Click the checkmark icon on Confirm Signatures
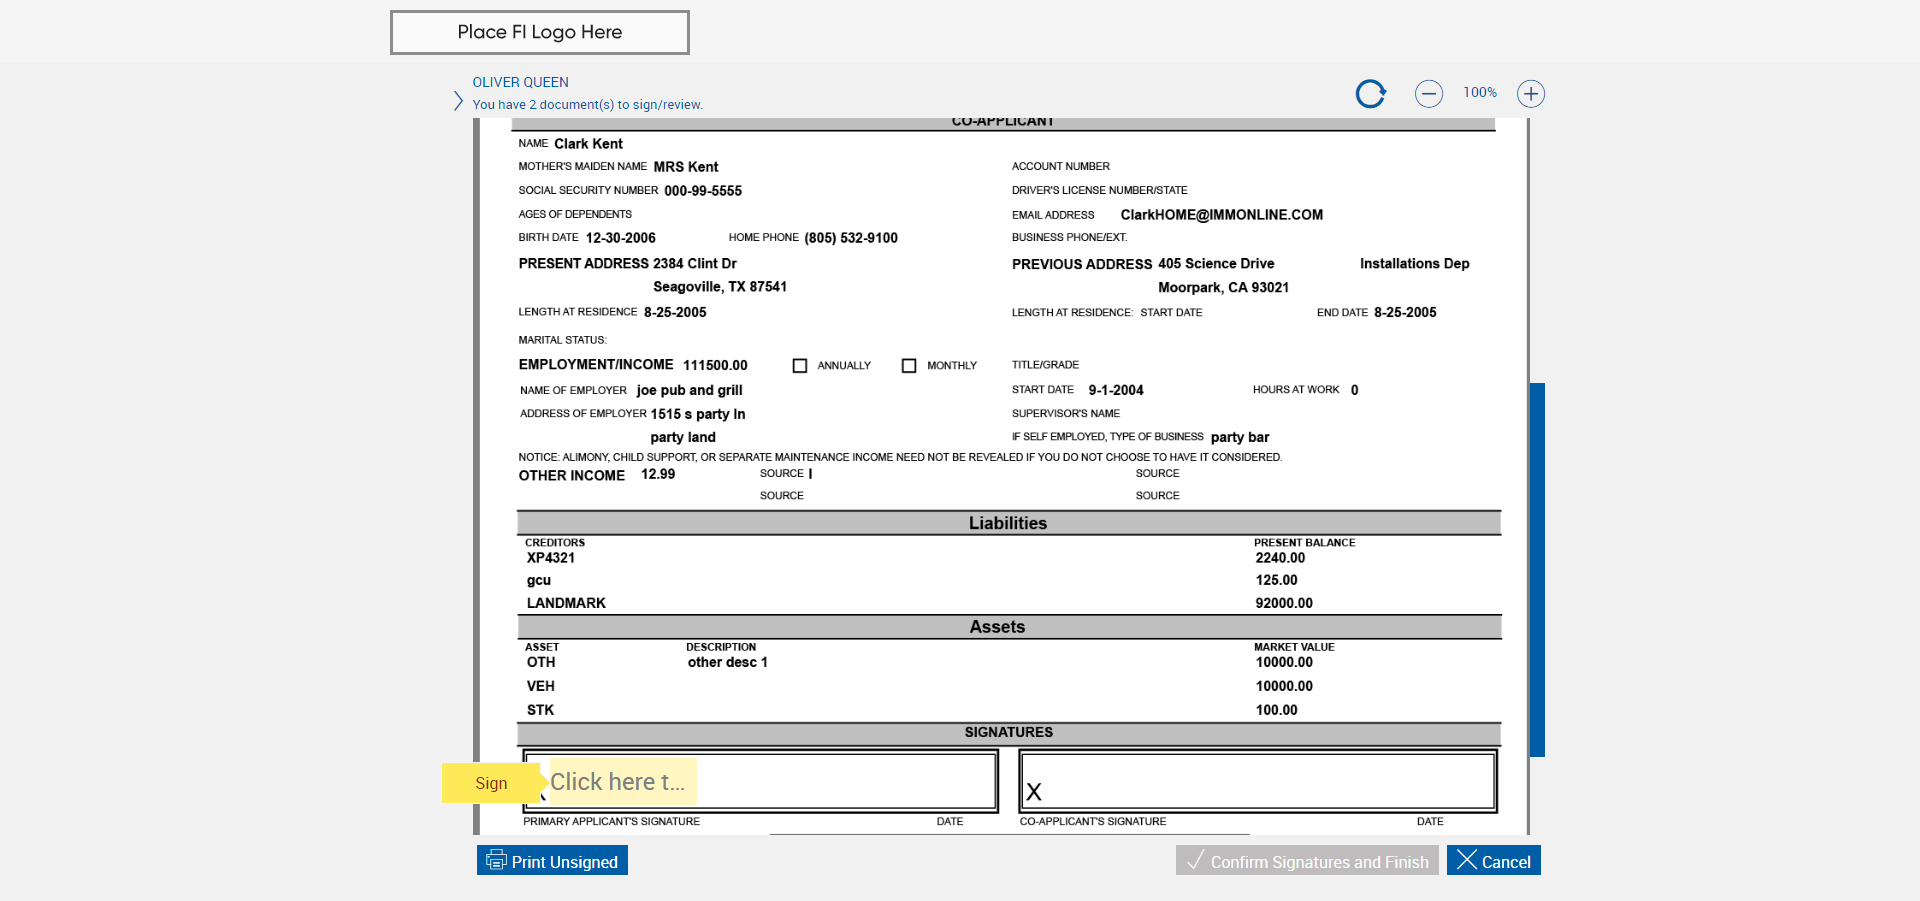The width and height of the screenshot is (1920, 901). pos(1195,861)
